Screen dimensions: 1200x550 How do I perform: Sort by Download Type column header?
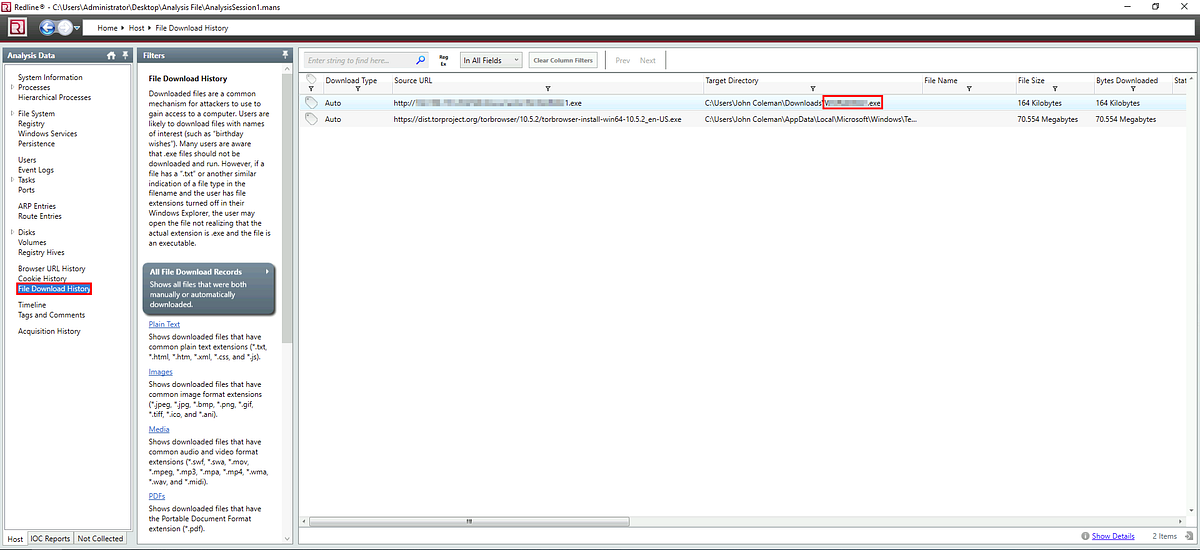click(351, 80)
